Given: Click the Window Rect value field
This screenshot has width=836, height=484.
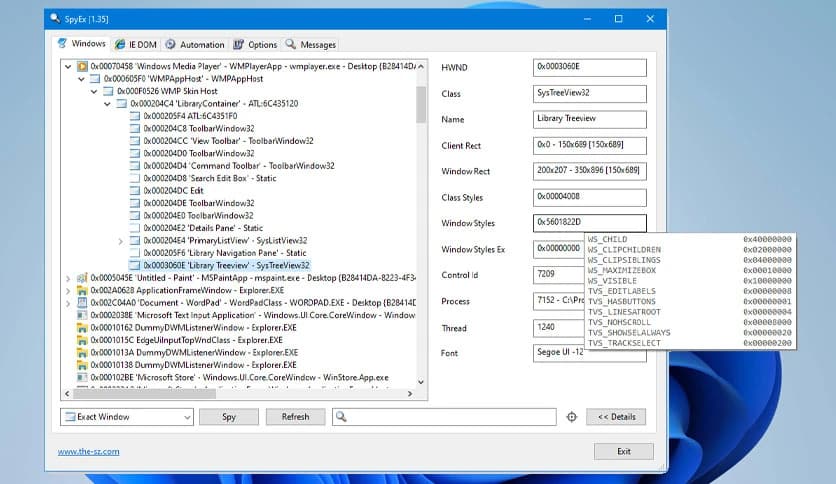Looking at the screenshot, I should point(590,171).
